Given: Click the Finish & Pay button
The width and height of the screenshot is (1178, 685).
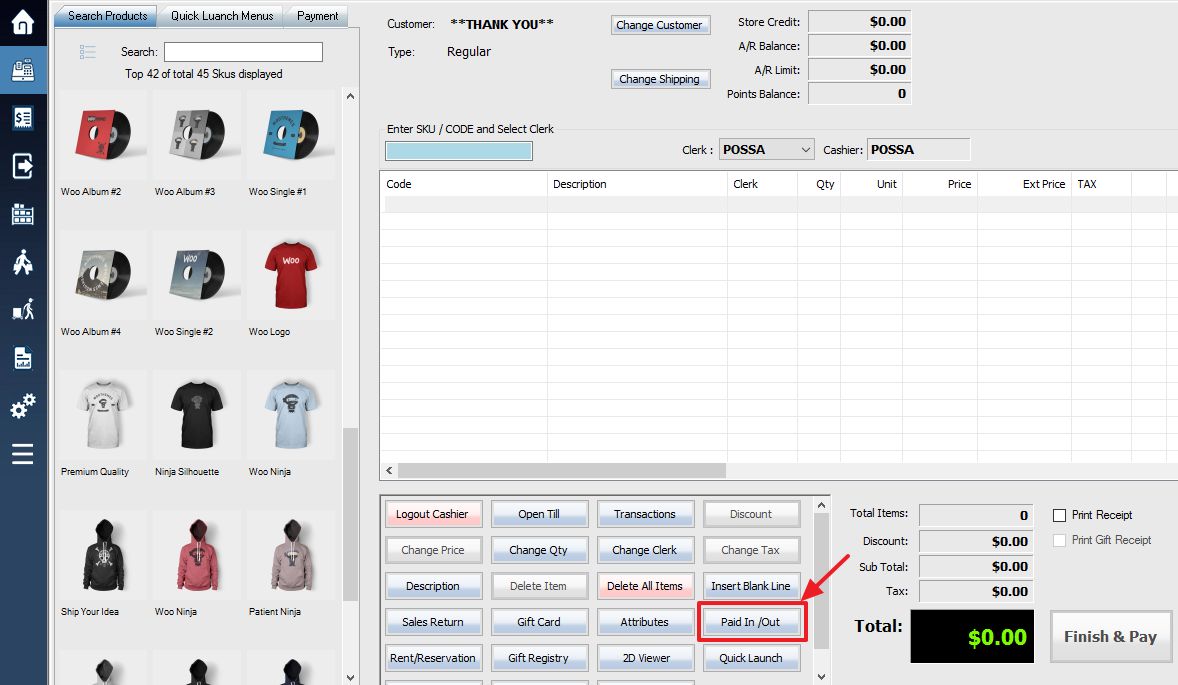Looking at the screenshot, I should 1110,637.
